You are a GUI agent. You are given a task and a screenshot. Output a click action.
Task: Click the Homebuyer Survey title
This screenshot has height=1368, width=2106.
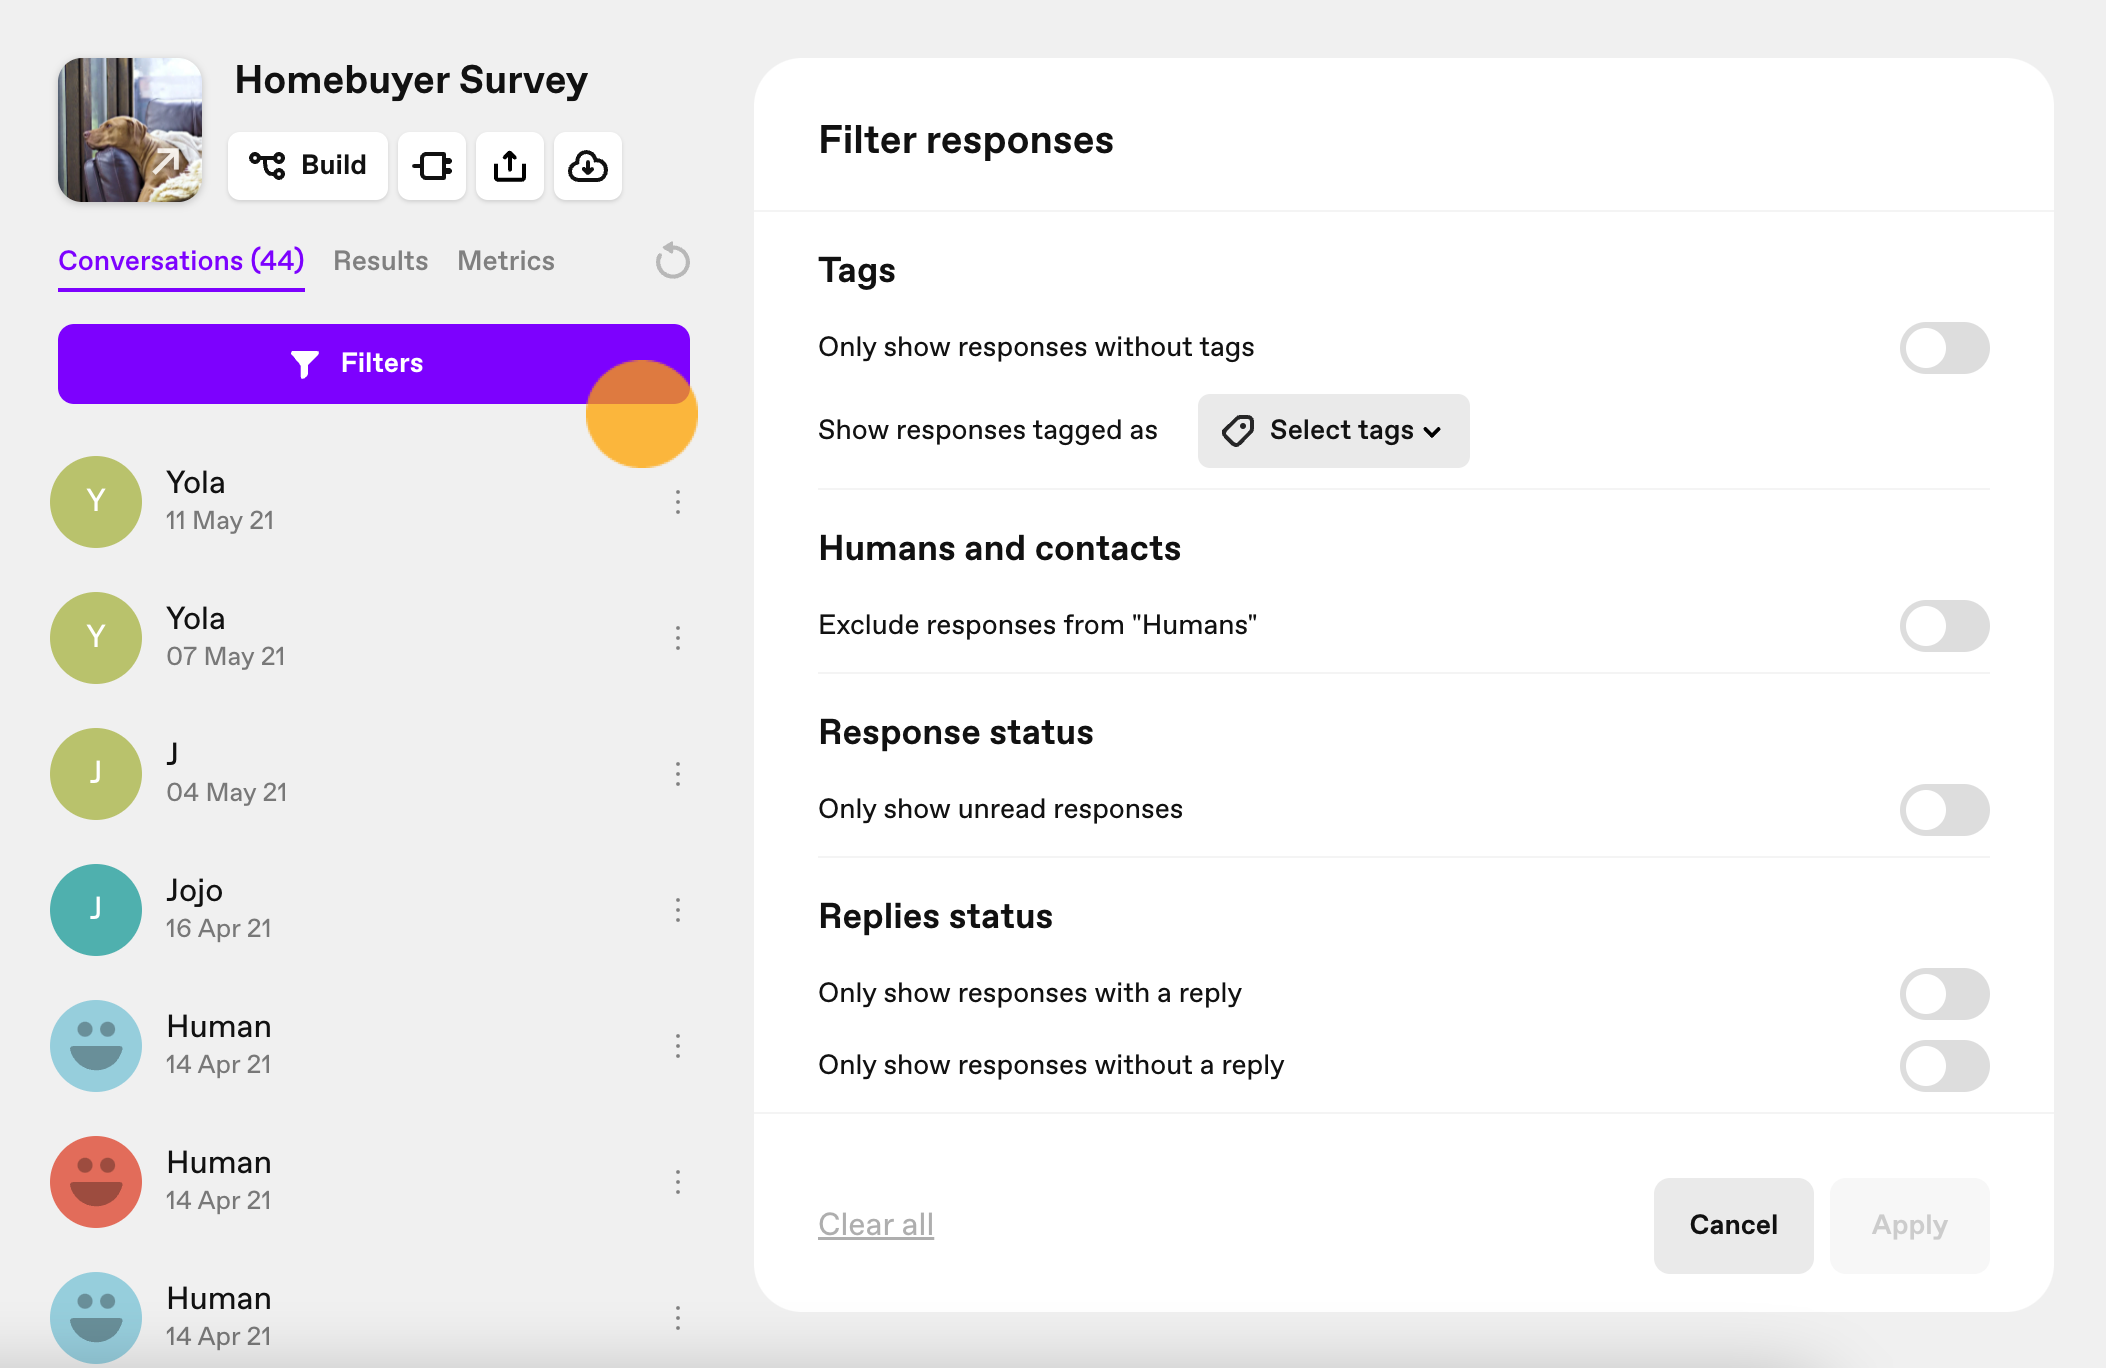click(x=411, y=80)
